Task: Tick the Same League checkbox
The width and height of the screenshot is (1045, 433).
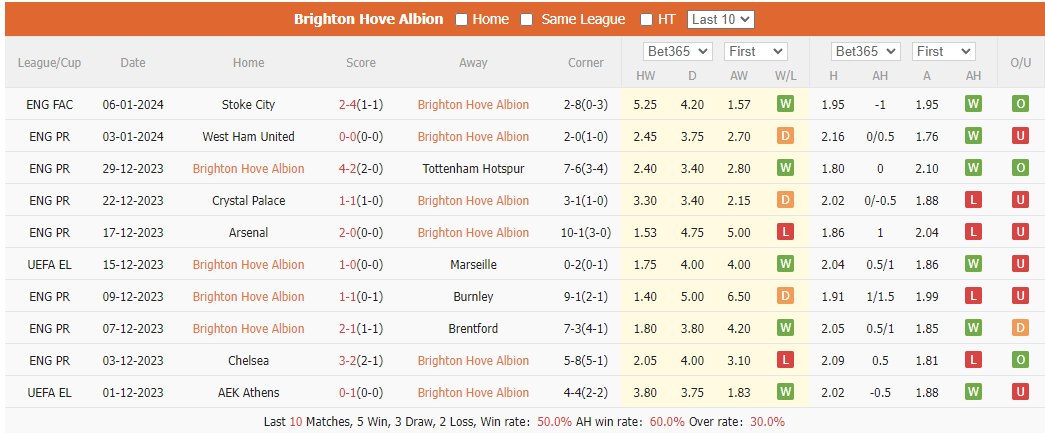Action: pyautogui.click(x=526, y=19)
